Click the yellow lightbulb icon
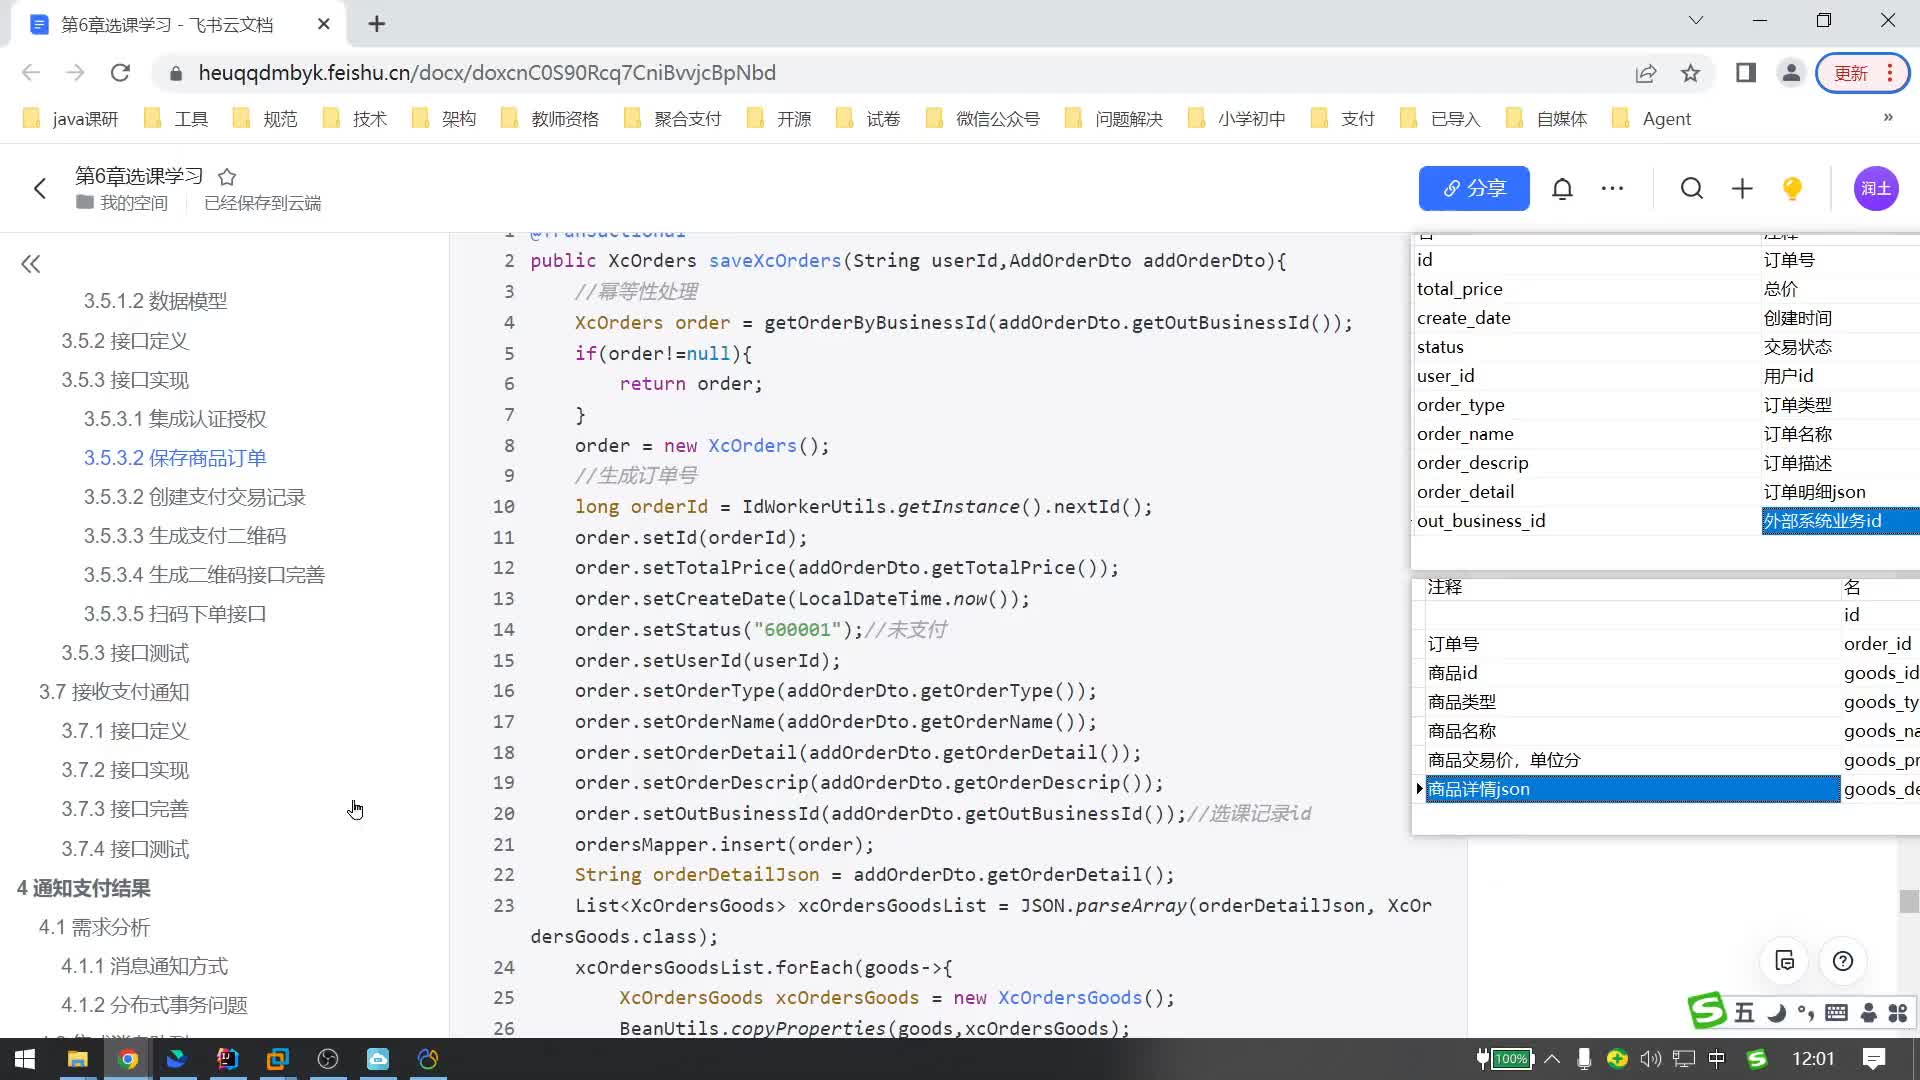 pyautogui.click(x=1792, y=188)
